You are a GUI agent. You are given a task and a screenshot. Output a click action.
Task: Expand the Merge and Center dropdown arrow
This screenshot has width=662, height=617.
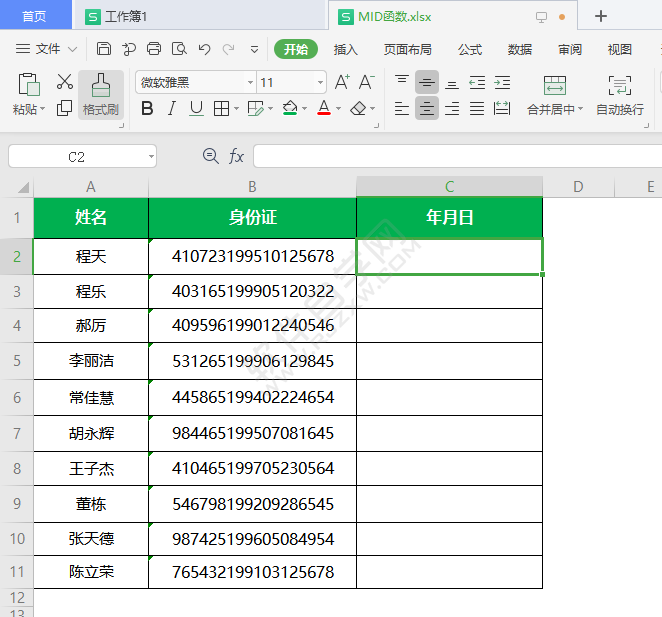580,109
